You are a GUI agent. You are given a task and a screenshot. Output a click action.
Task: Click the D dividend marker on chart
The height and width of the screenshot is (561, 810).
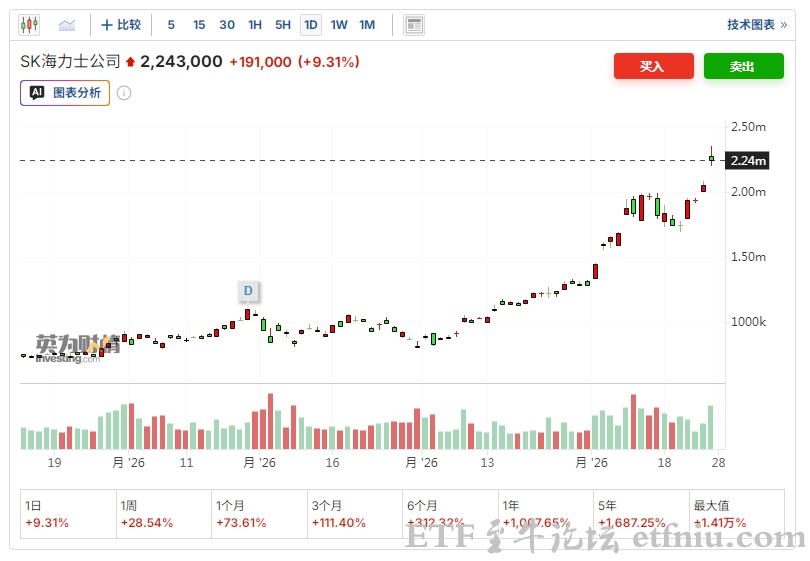(x=248, y=291)
